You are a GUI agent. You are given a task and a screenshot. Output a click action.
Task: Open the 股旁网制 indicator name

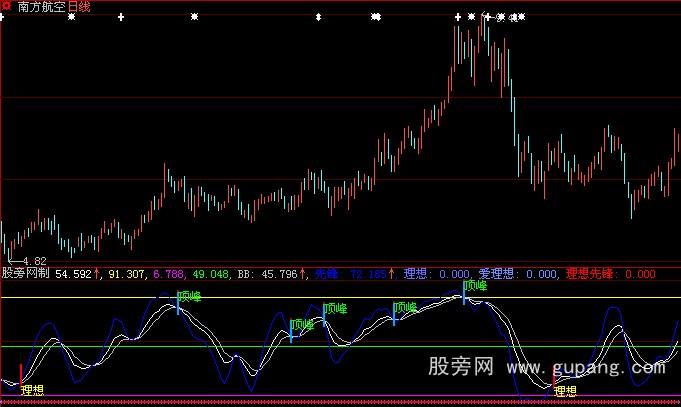point(26,273)
